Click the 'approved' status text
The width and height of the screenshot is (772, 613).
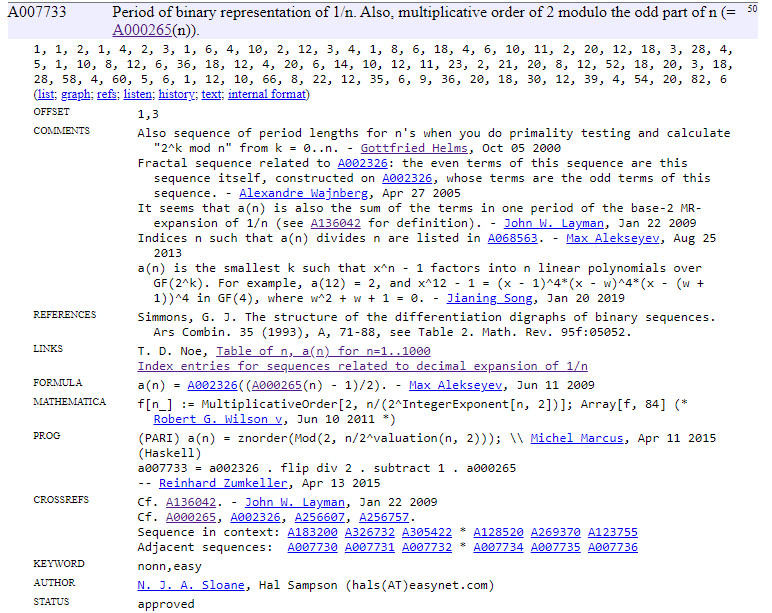(x=166, y=604)
